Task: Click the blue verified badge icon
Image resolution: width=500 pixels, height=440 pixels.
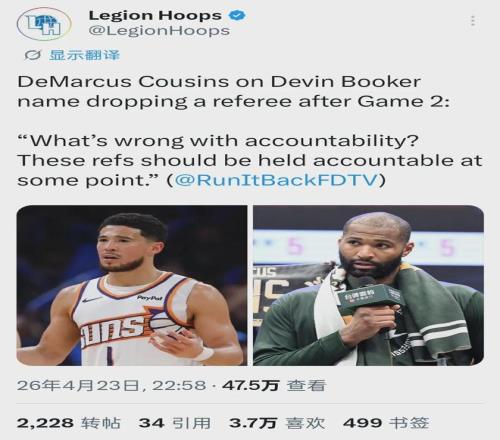Action: pyautogui.click(x=237, y=15)
